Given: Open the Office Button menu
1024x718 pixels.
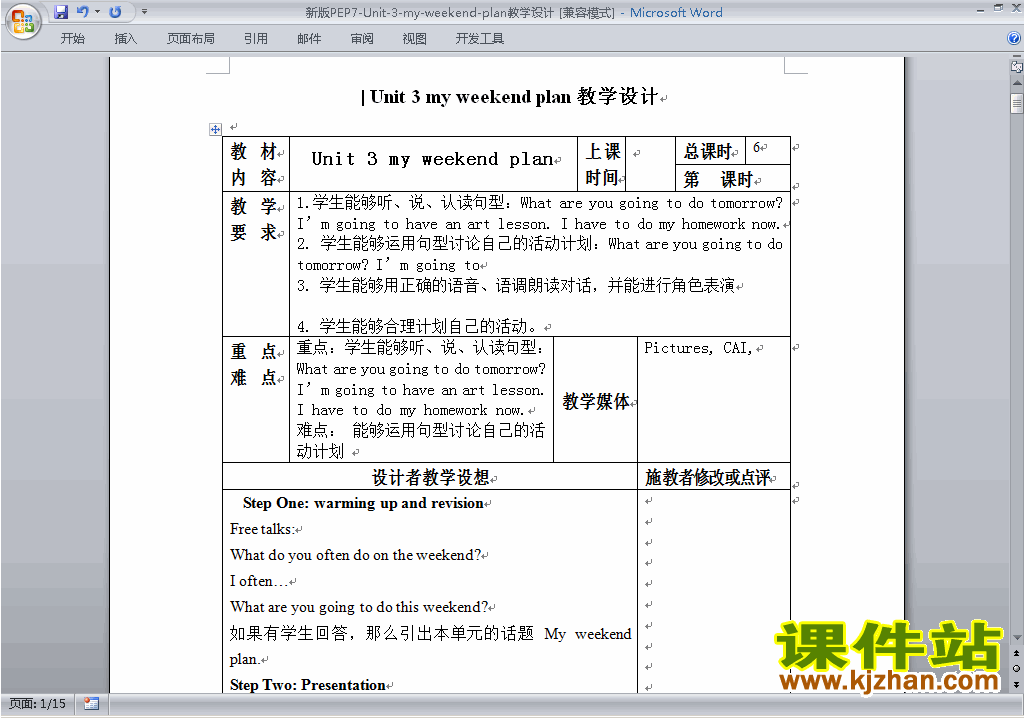Looking at the screenshot, I should click(23, 21).
